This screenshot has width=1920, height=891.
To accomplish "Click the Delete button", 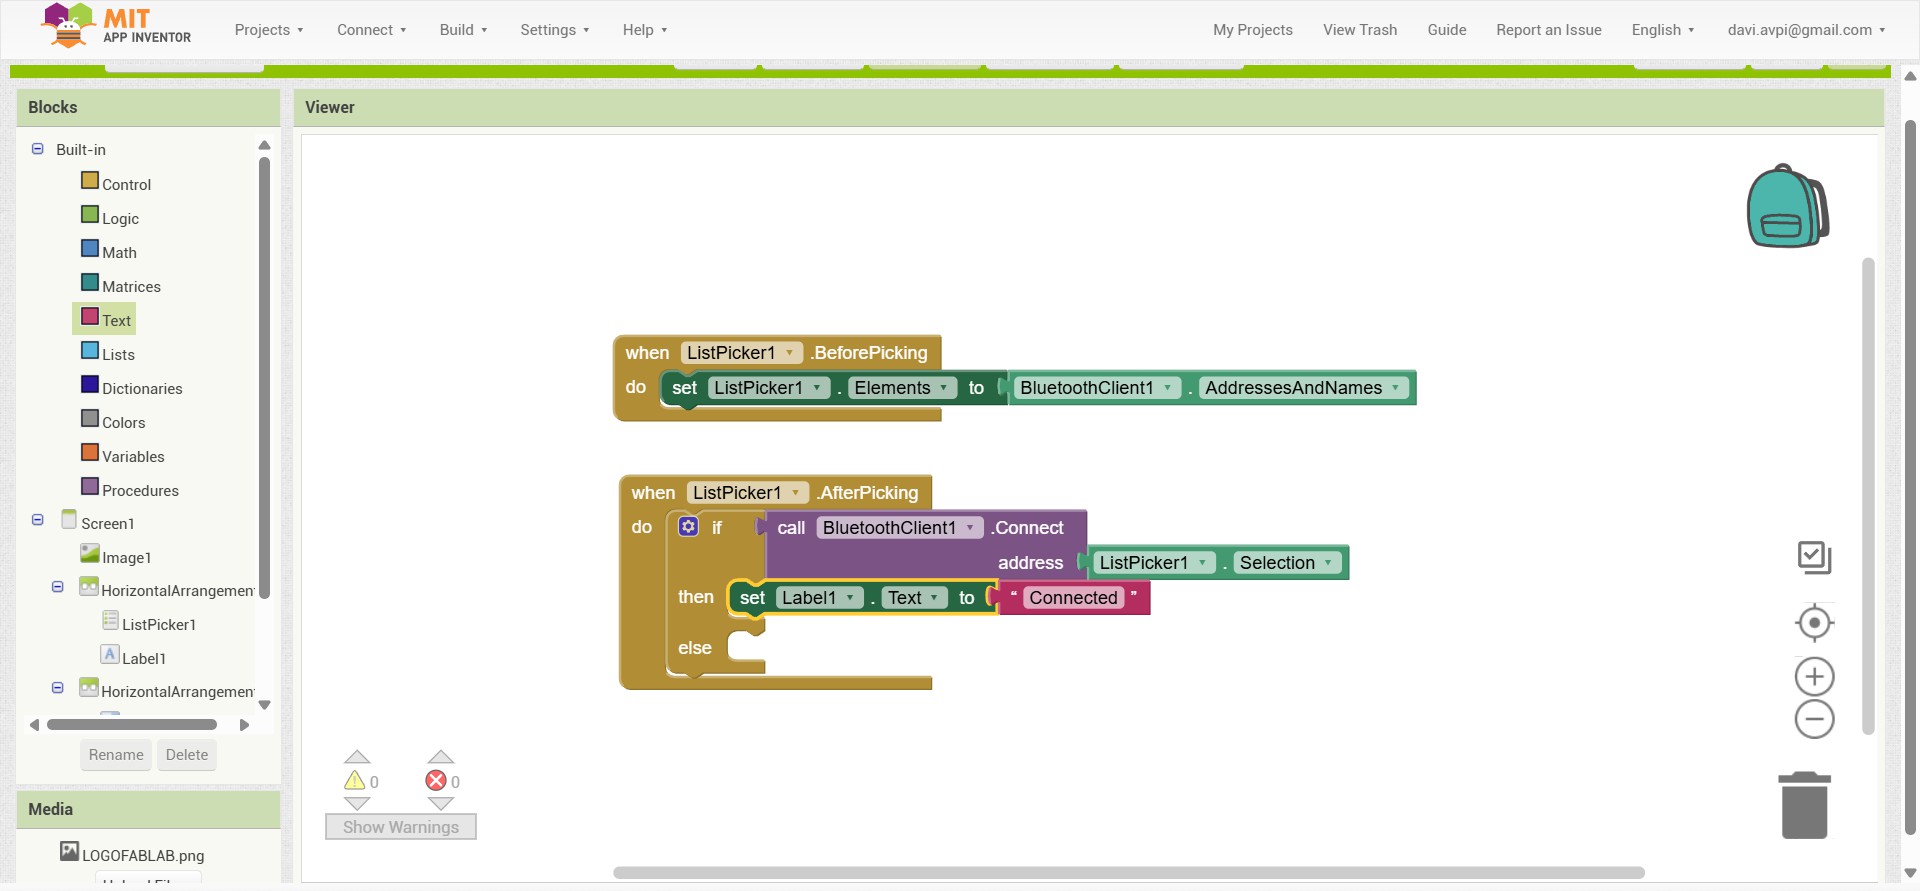I will (x=187, y=755).
